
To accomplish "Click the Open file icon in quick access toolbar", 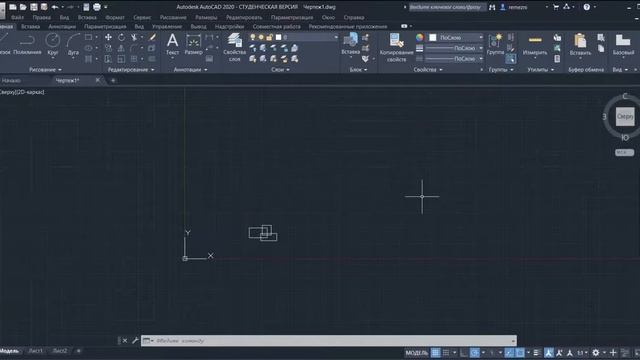I will pos(23,7).
